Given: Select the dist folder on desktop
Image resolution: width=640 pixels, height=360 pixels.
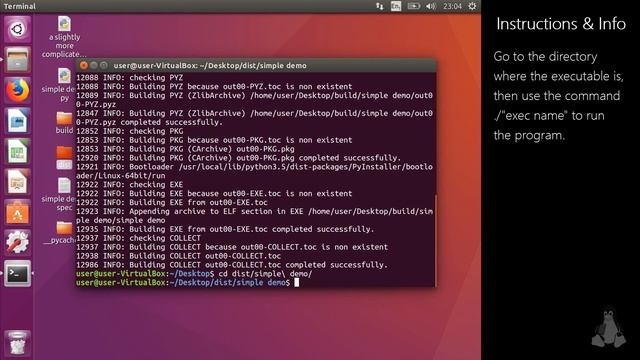Looking at the screenshot, I should coord(64,157).
